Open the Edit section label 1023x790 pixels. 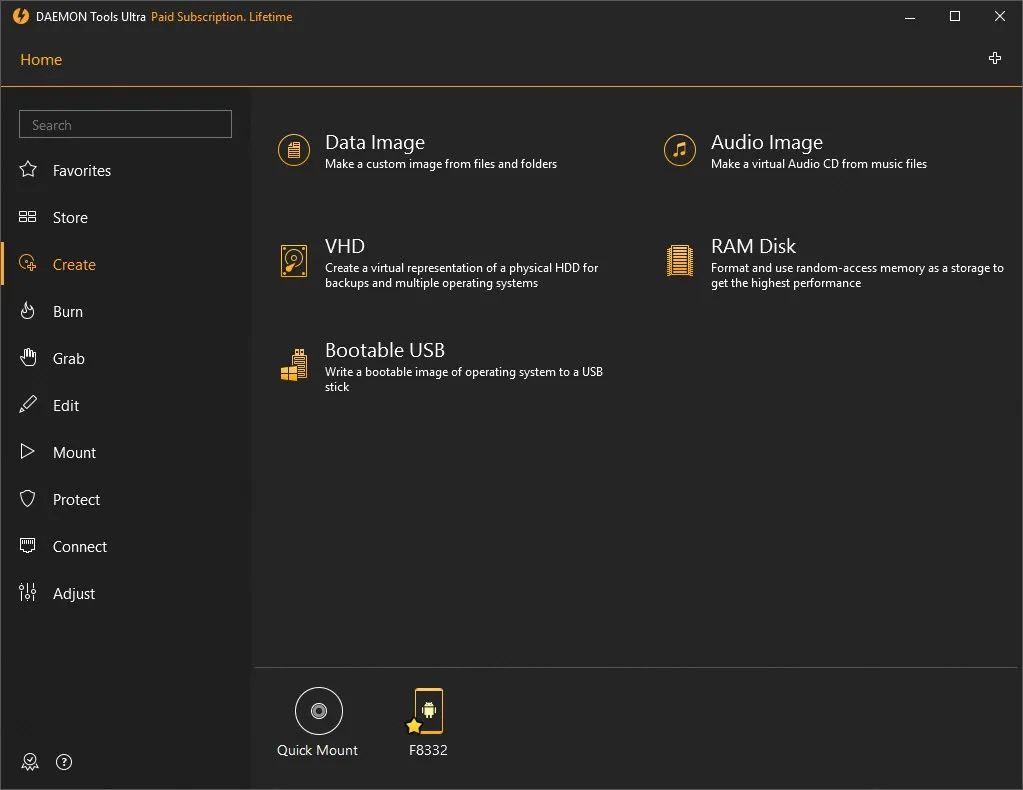pyautogui.click(x=66, y=406)
